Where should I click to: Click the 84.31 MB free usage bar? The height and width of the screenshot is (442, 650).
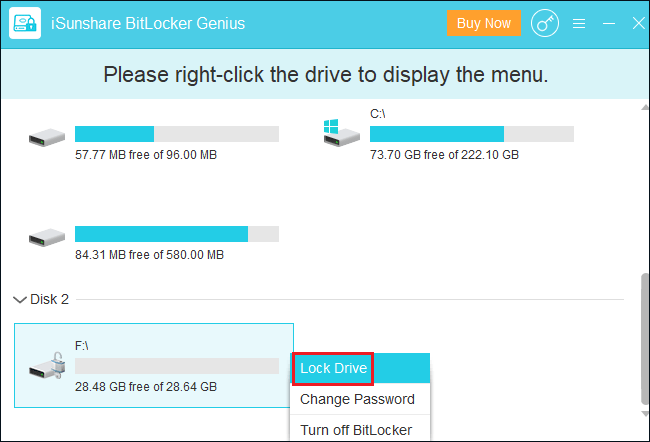coord(177,234)
